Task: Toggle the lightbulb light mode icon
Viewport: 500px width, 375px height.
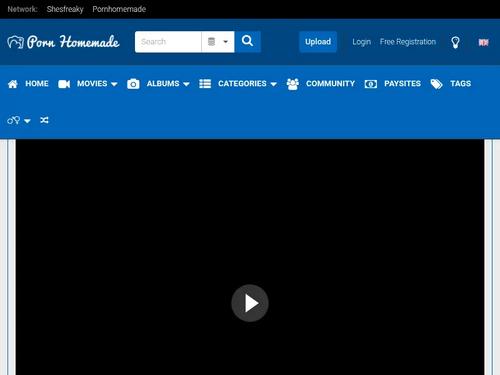Action: [455, 42]
